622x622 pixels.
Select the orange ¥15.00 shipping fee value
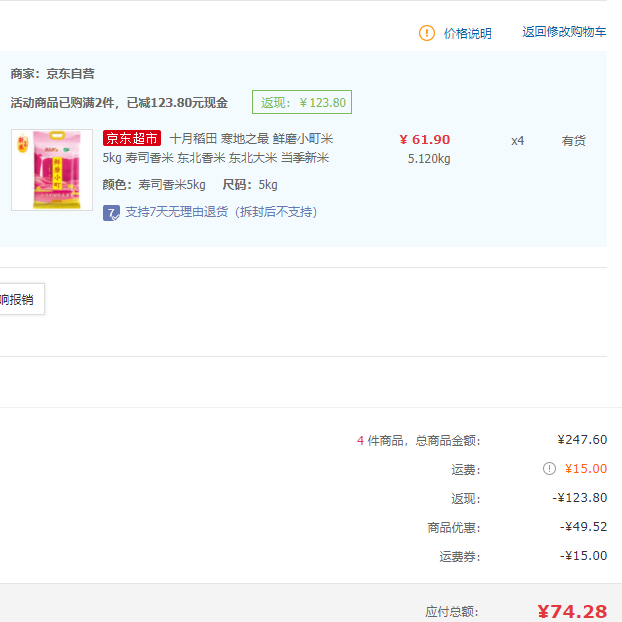click(x=586, y=469)
